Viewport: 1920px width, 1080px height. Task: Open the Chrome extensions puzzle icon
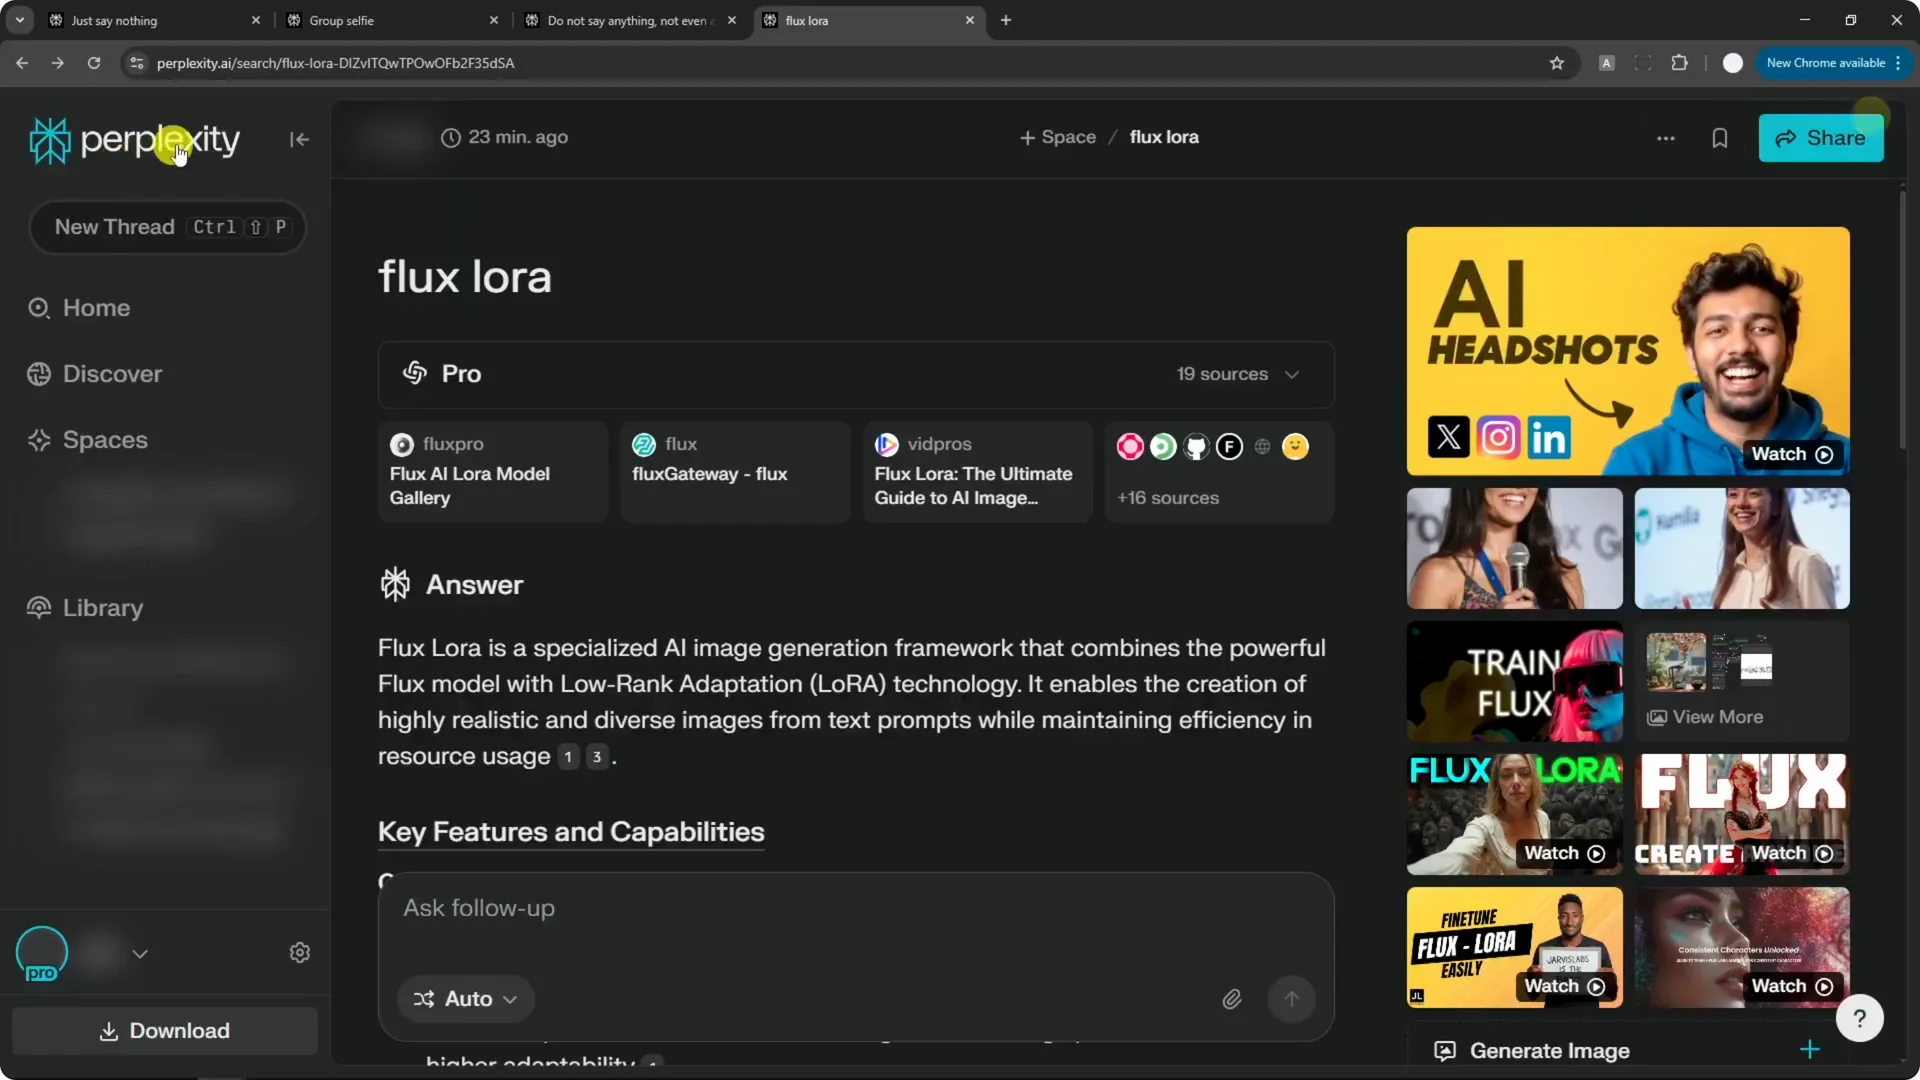(1679, 63)
